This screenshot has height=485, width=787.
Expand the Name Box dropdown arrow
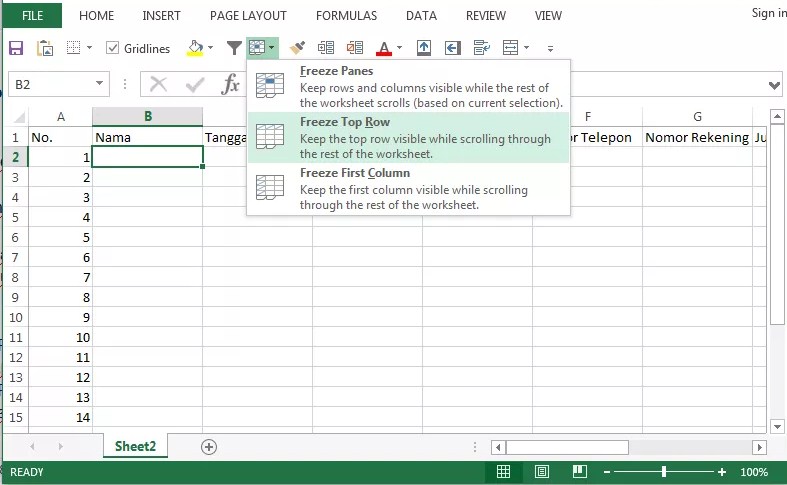tap(100, 85)
